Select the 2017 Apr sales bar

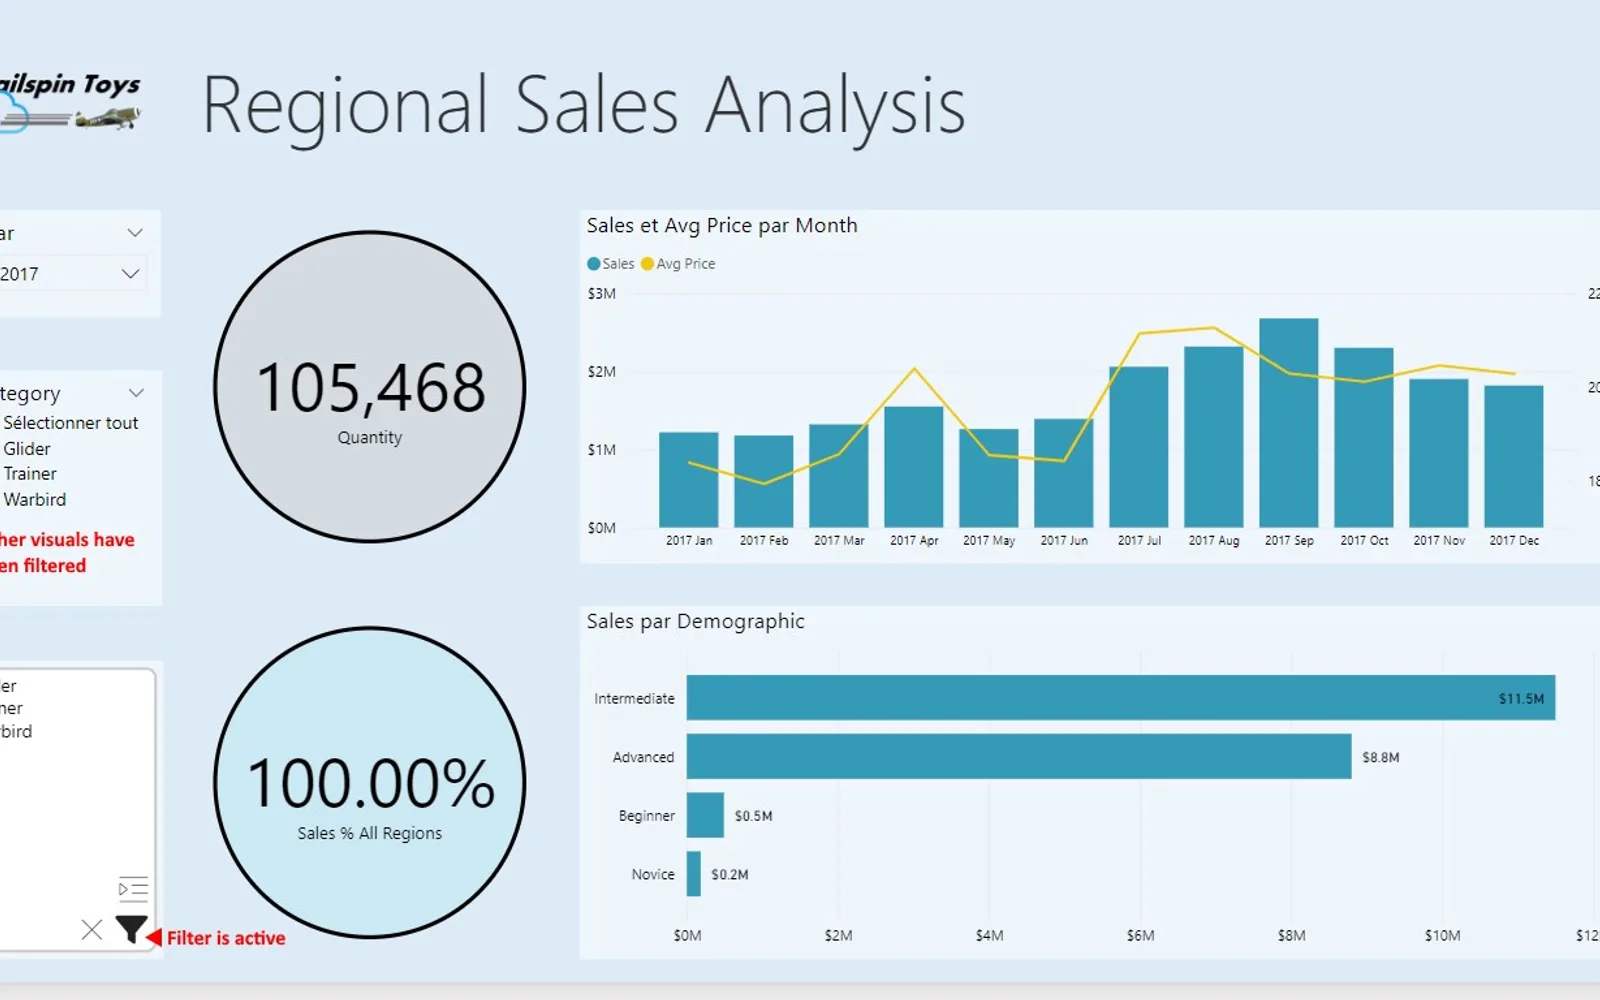point(914,467)
